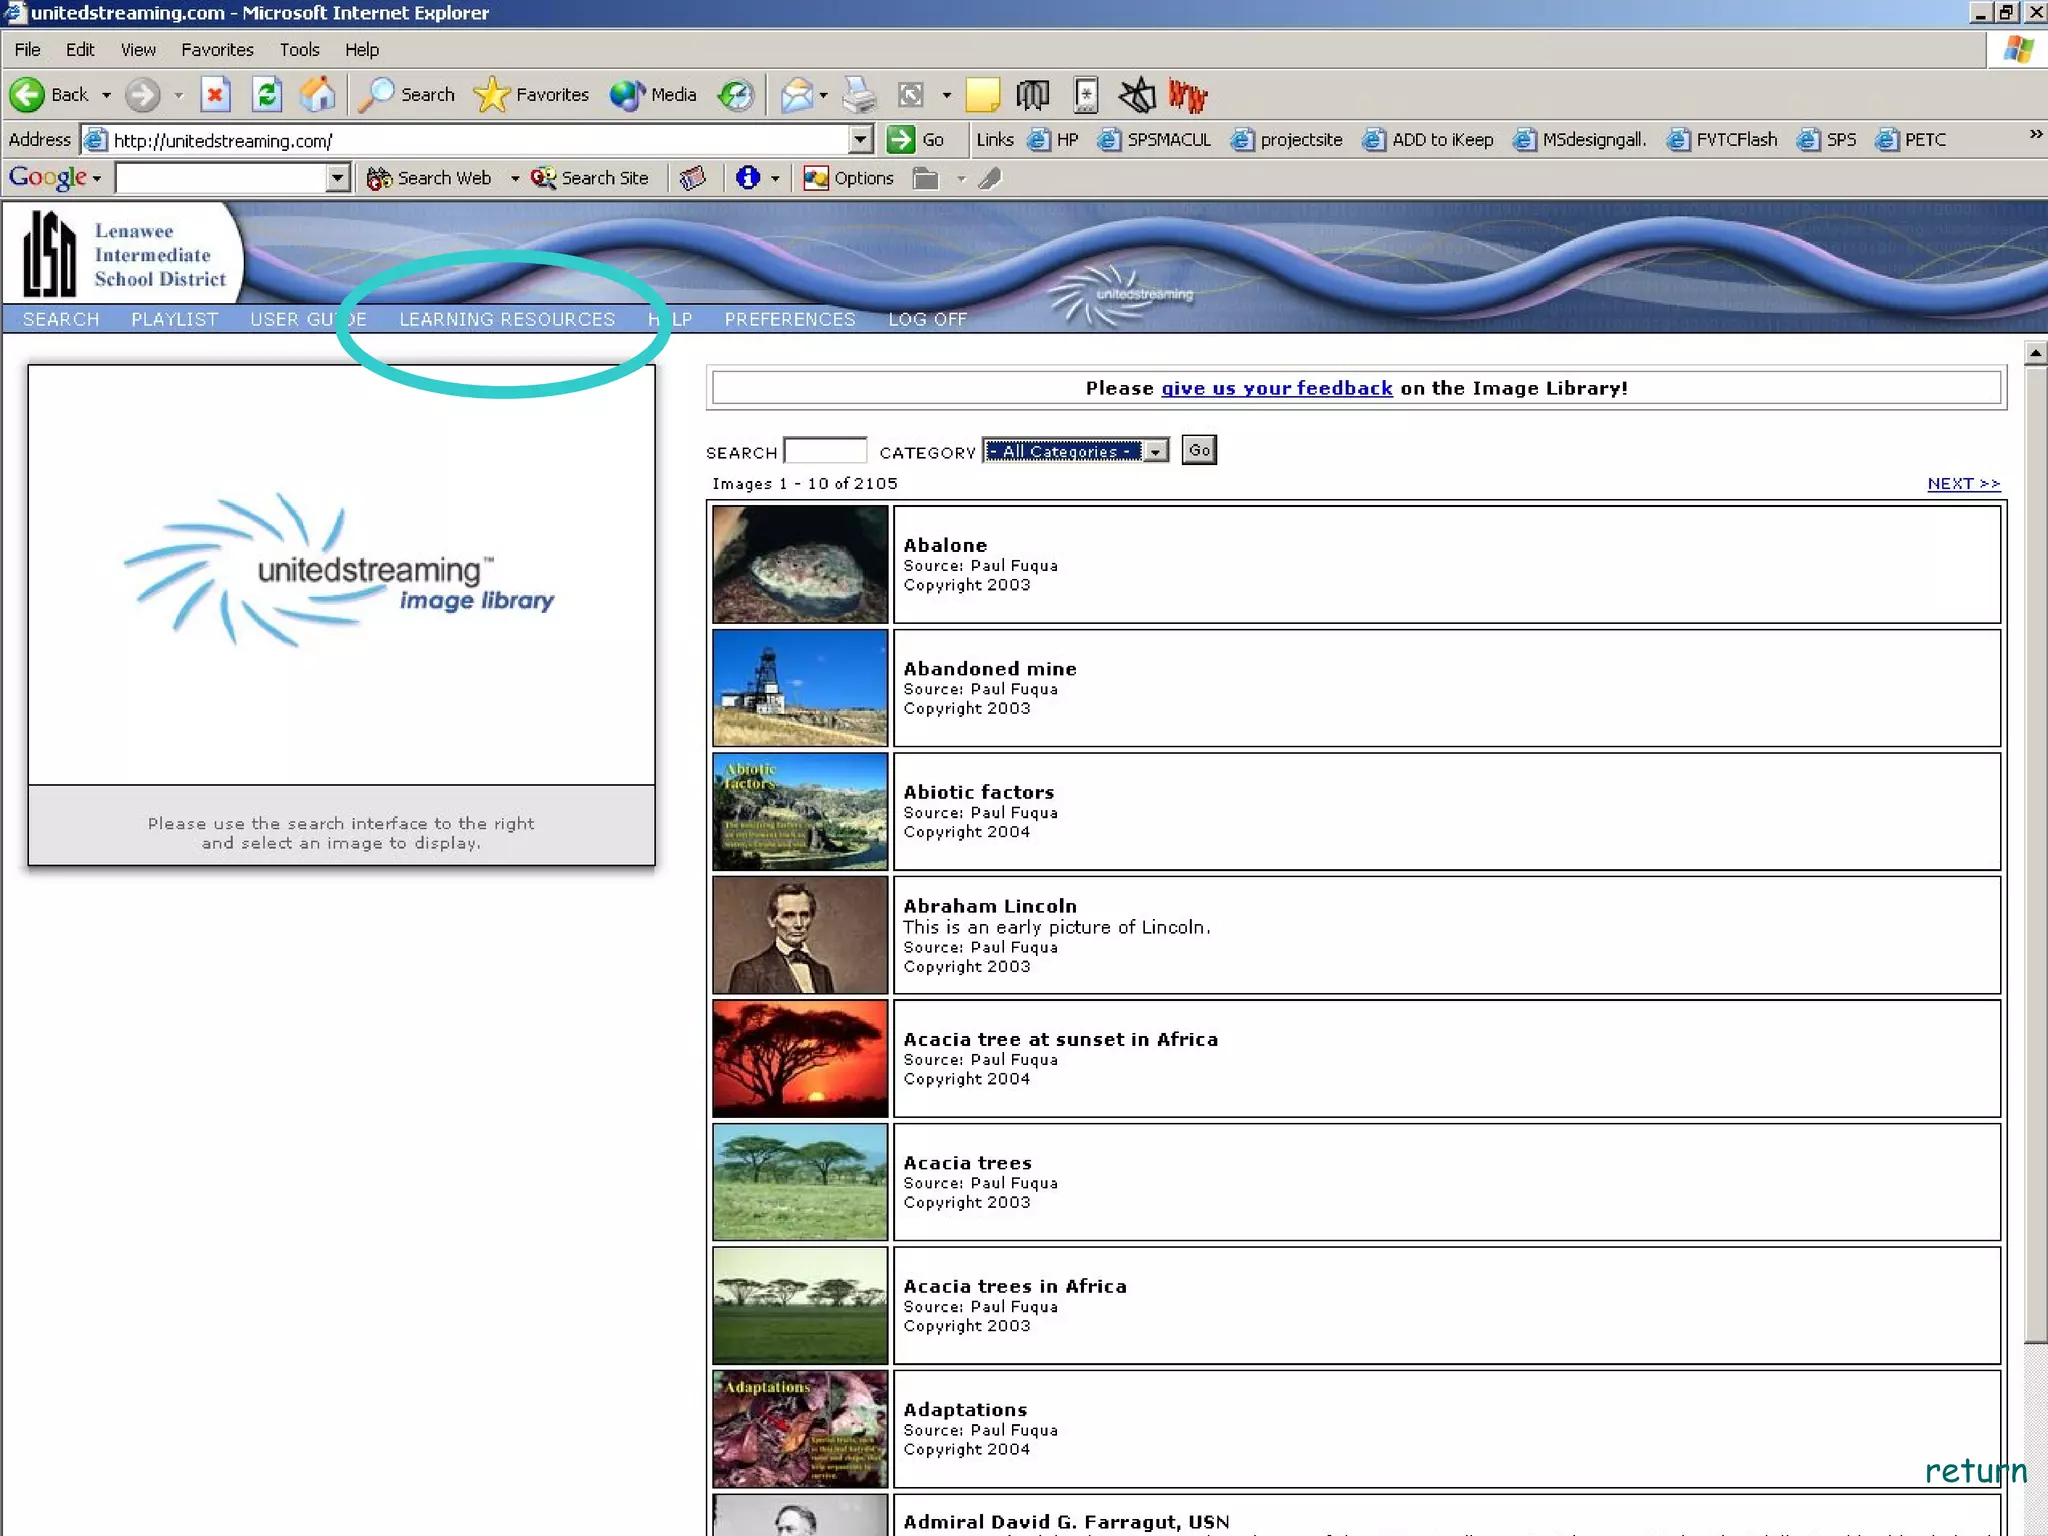Click Google toolbar Page Info icon
This screenshot has height=1536, width=2048.
coord(748,178)
